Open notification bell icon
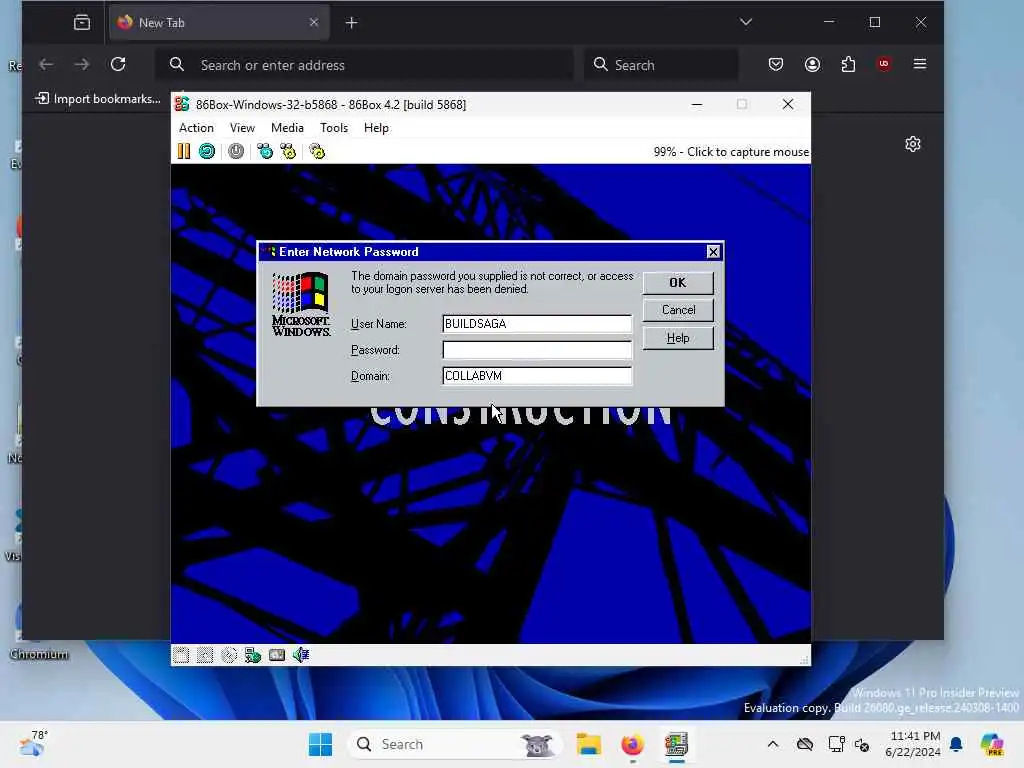Screen dimensions: 1024x768 tap(957, 744)
